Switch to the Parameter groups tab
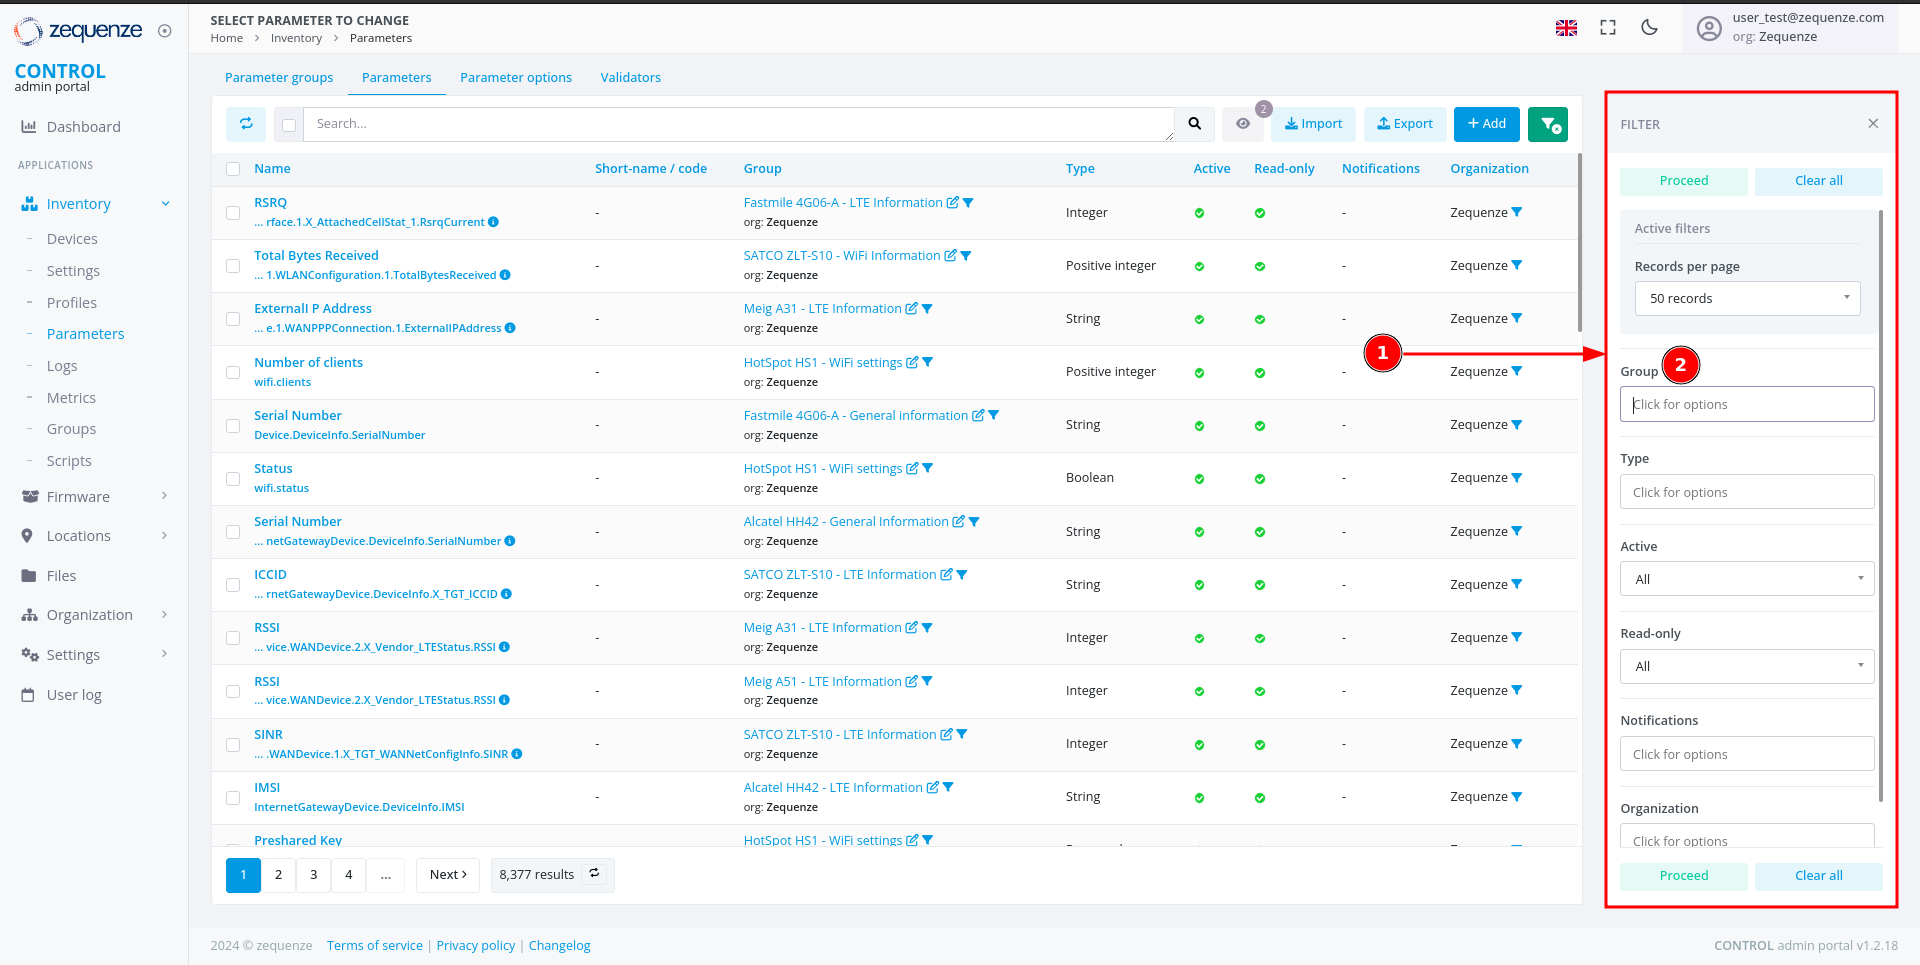Image resolution: width=1920 pixels, height=965 pixels. tap(279, 78)
